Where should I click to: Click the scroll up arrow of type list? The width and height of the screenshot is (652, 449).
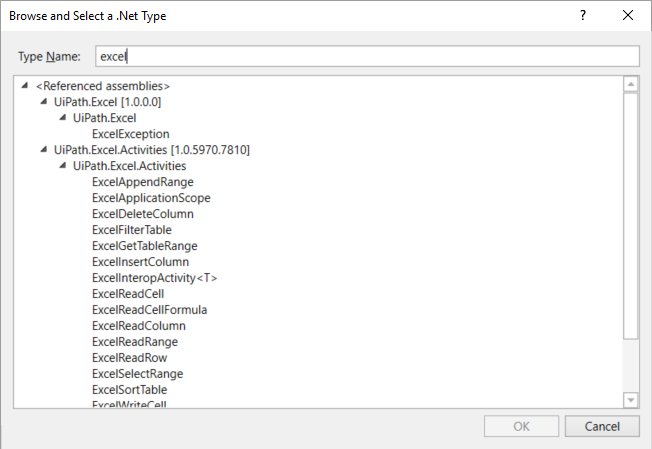tap(631, 84)
